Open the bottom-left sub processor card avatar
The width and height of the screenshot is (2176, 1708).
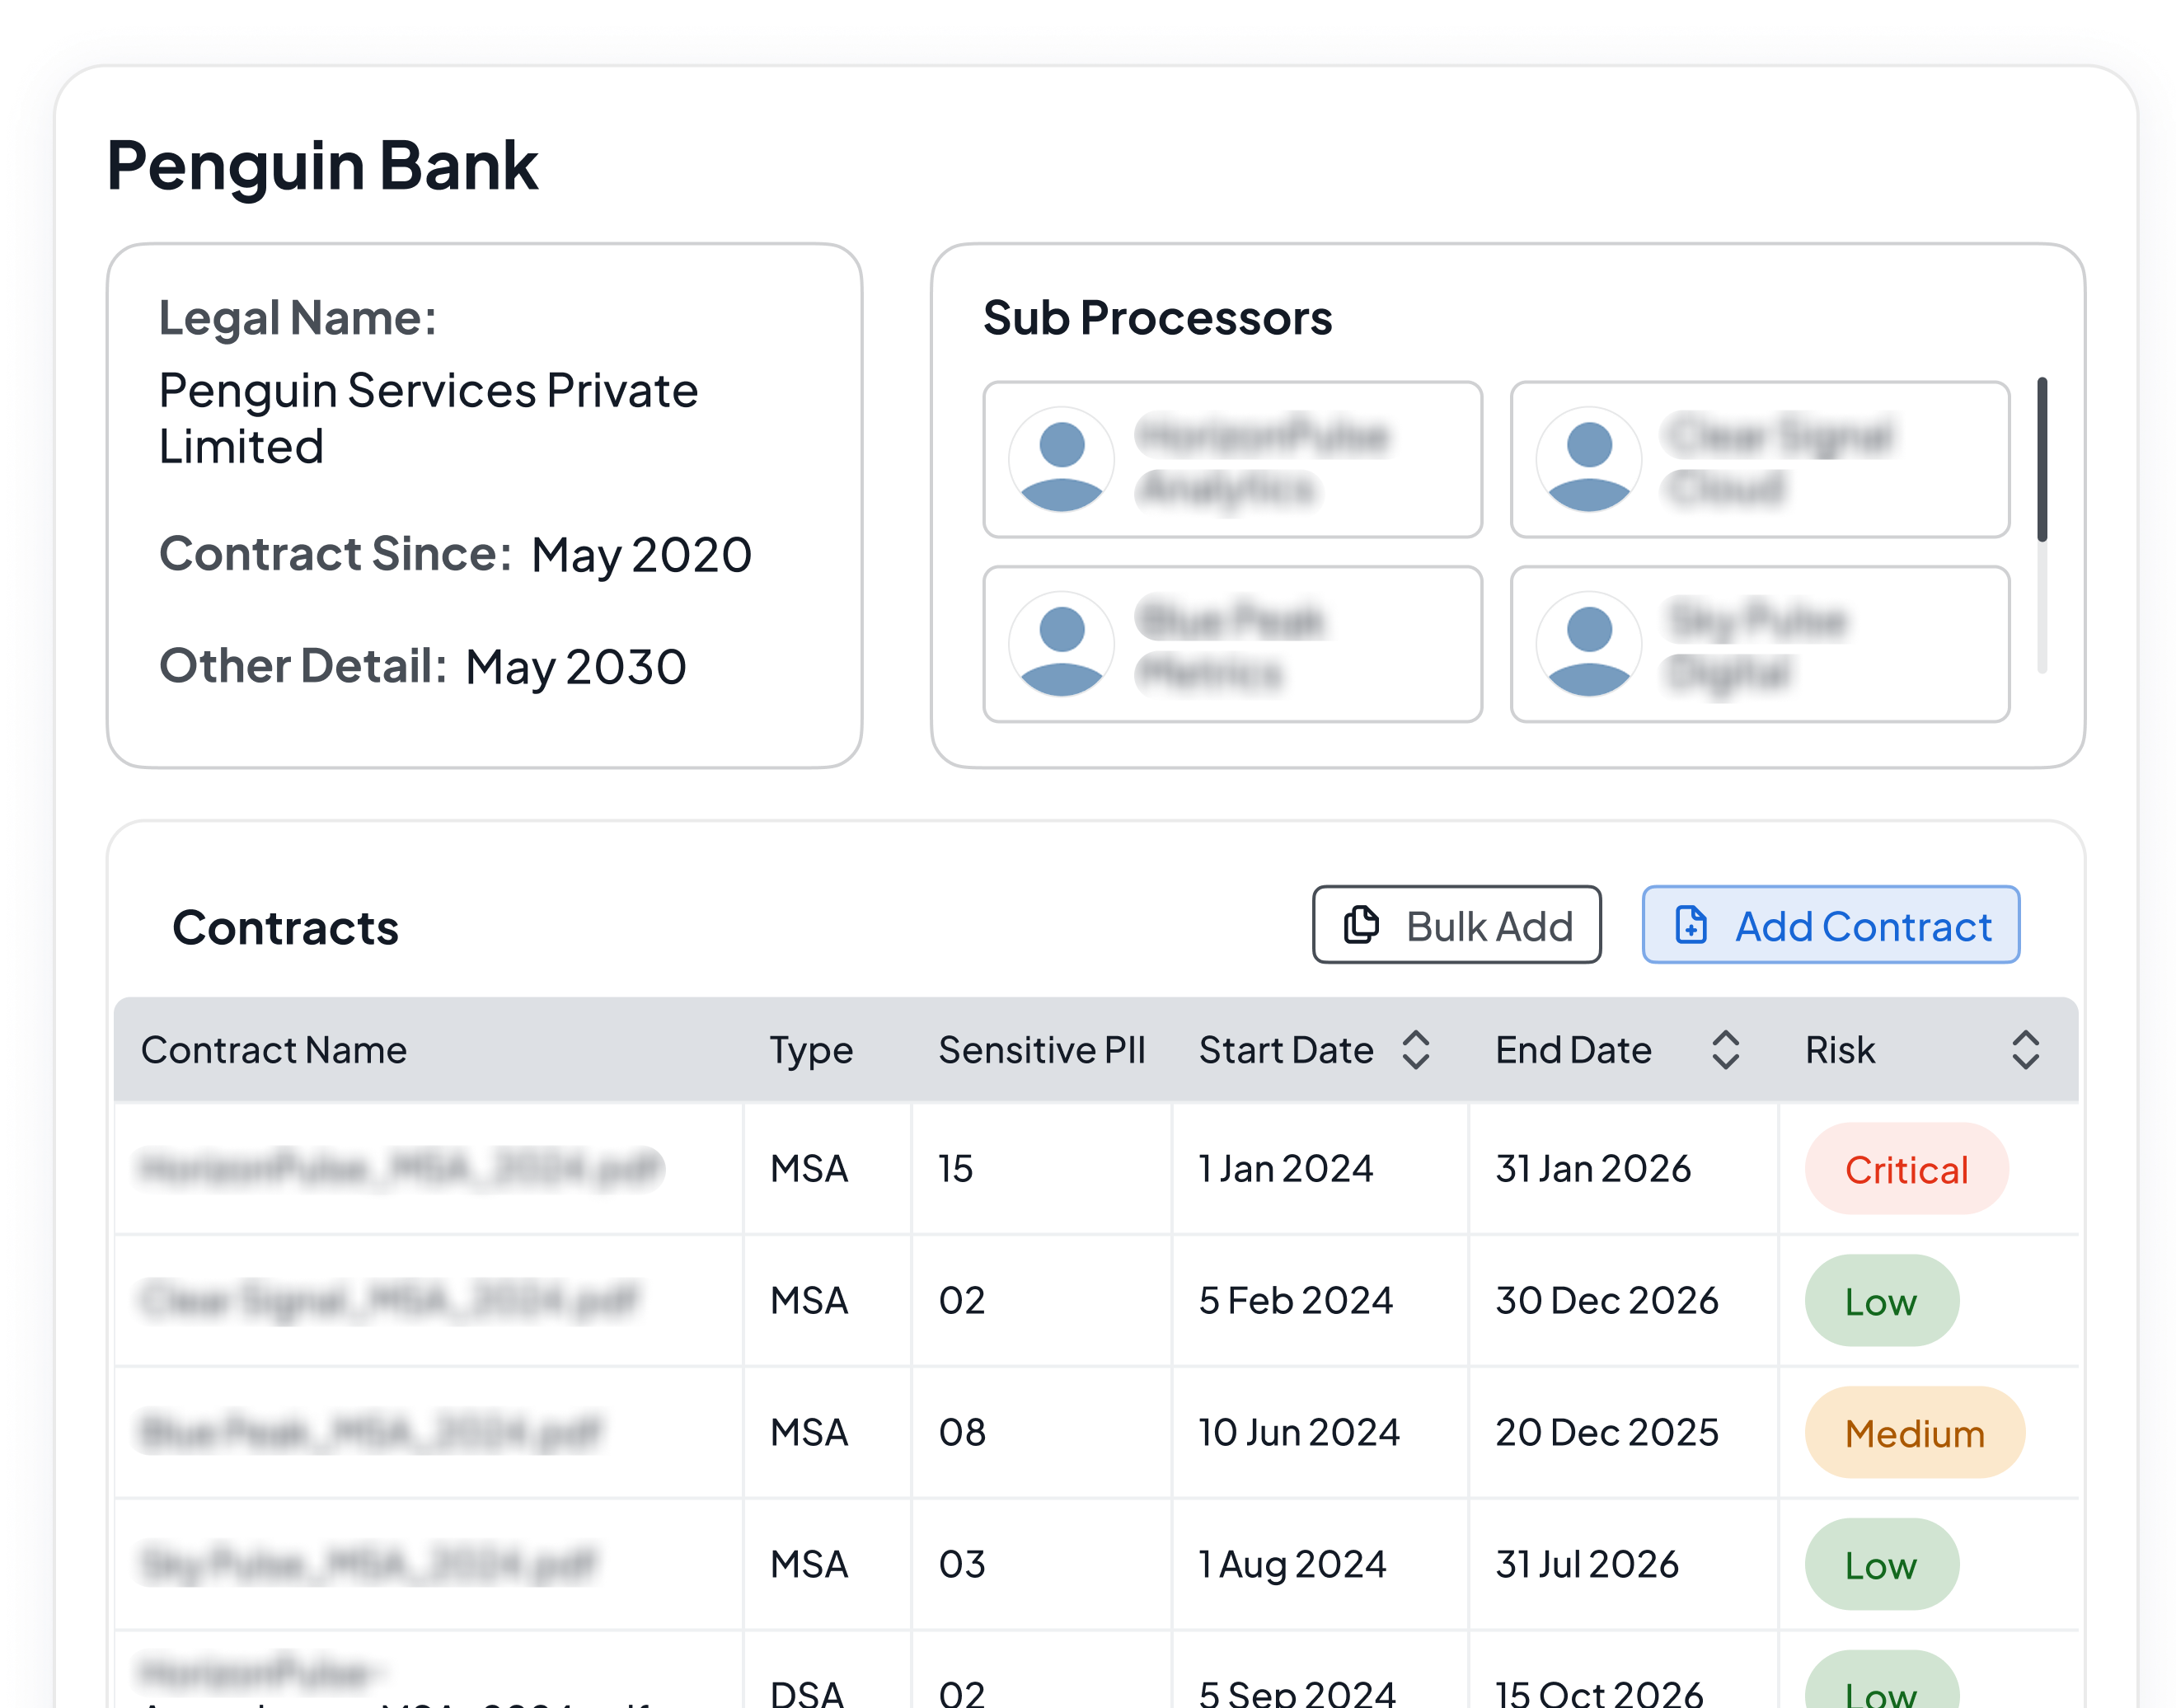point(1061,644)
